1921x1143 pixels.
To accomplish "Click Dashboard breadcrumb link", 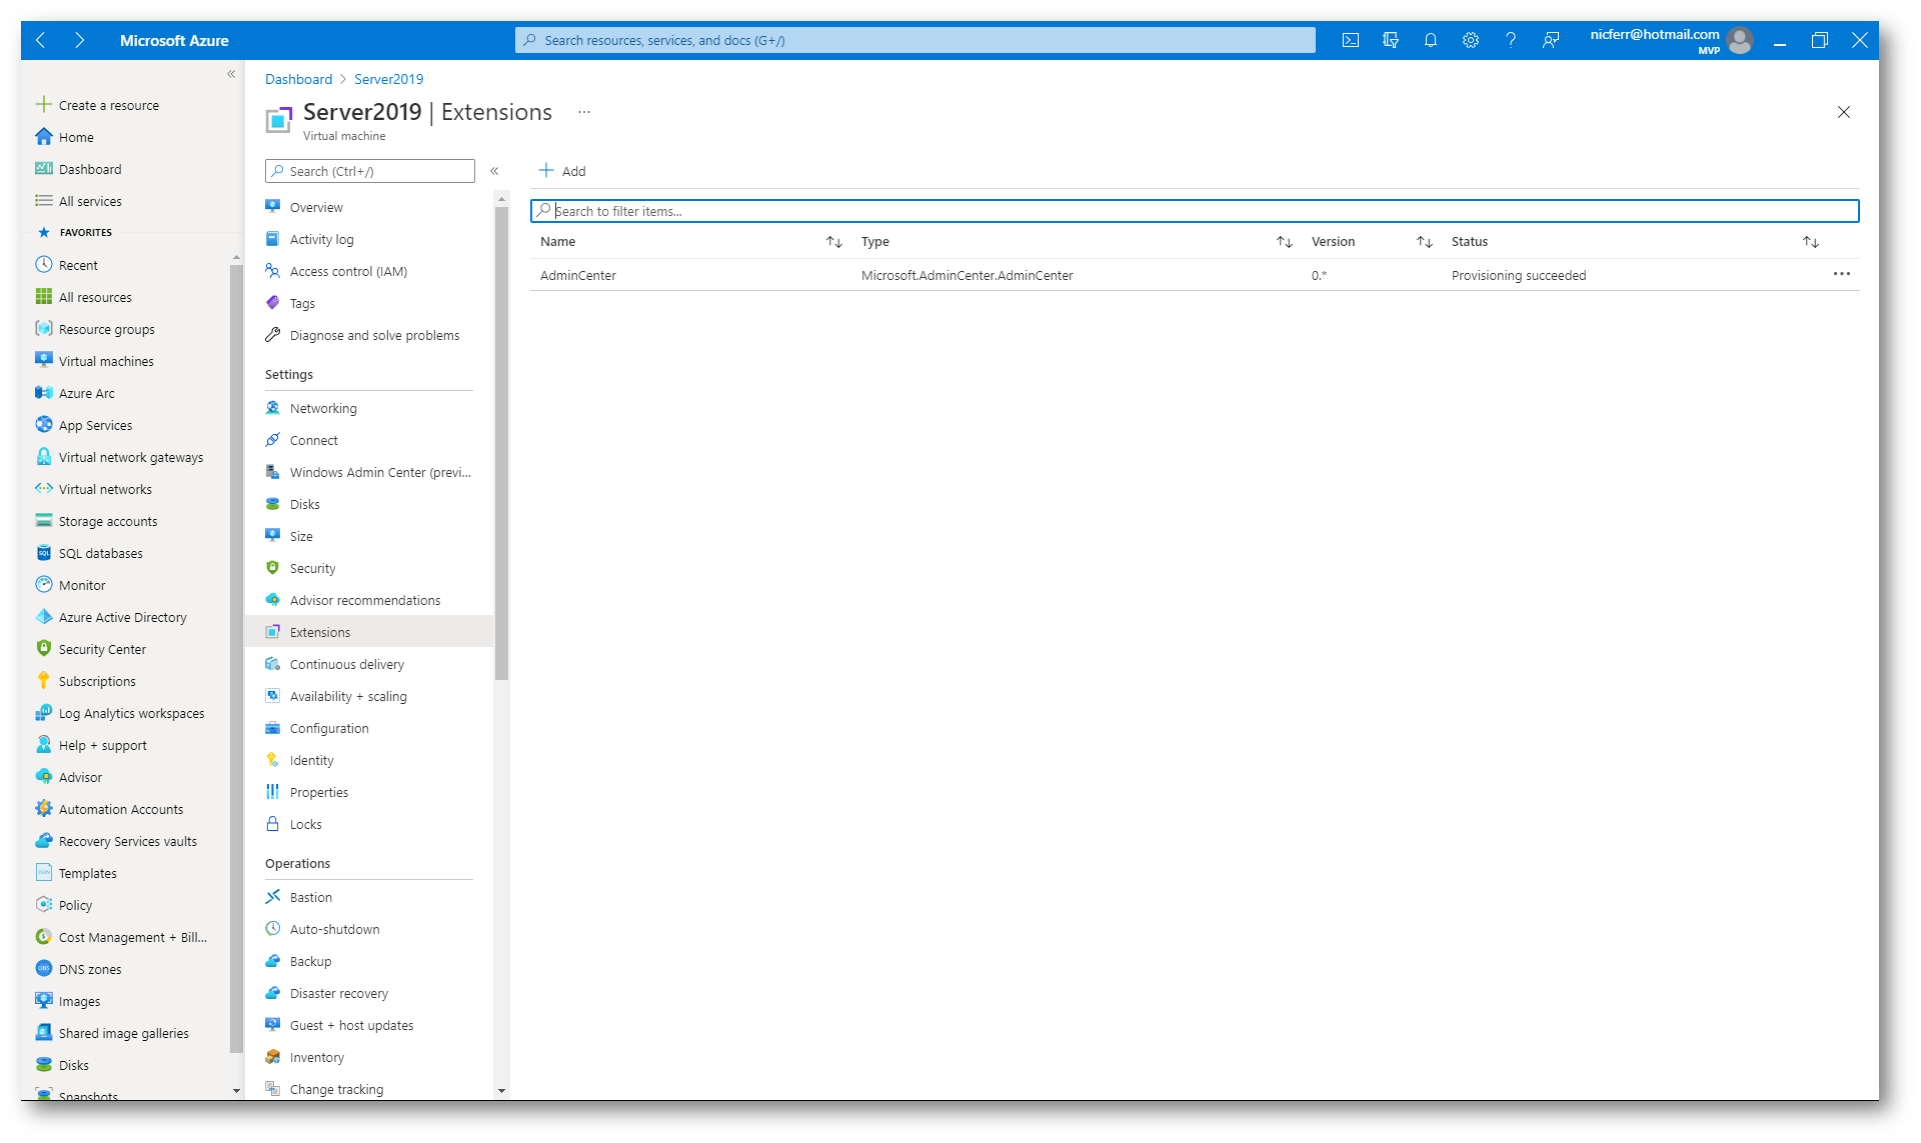I will [298, 79].
